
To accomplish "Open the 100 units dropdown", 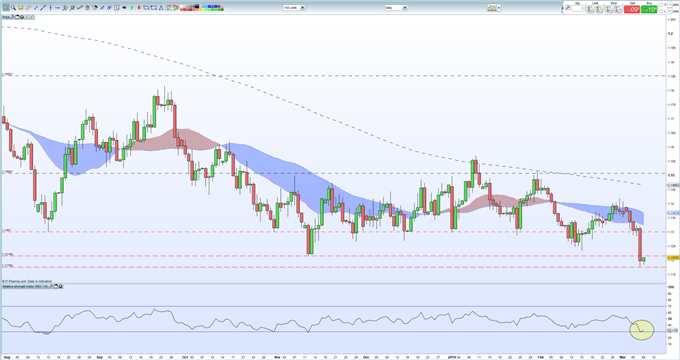I will click(294, 7).
